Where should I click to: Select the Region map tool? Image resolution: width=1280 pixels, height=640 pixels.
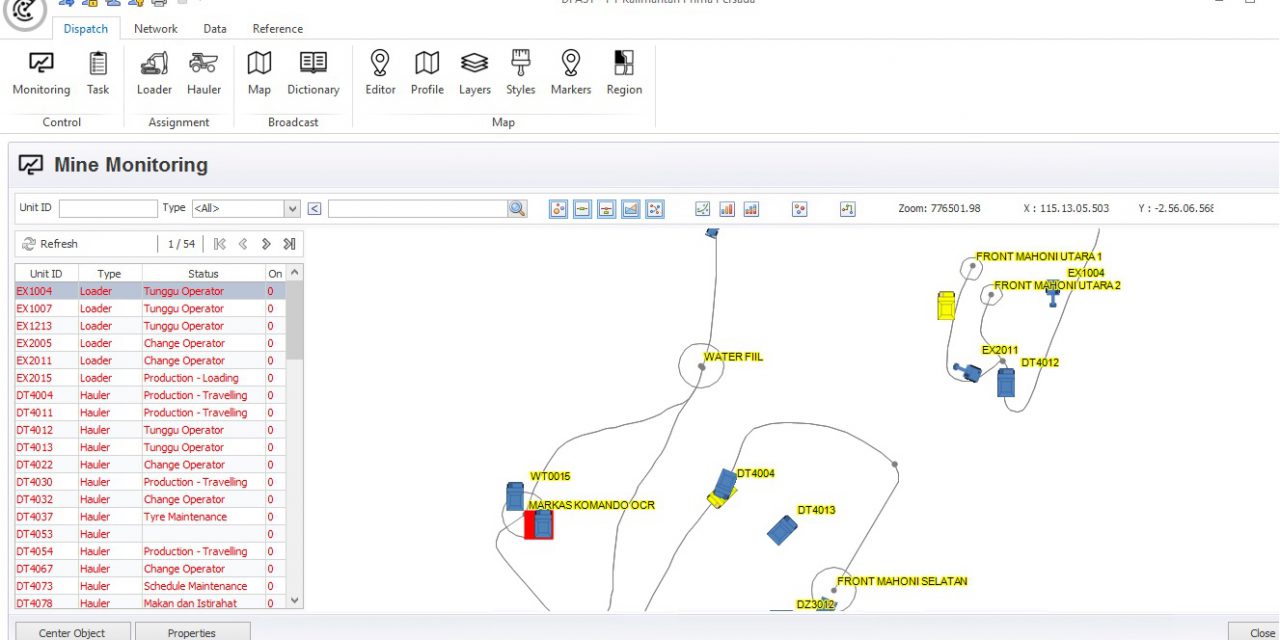624,74
